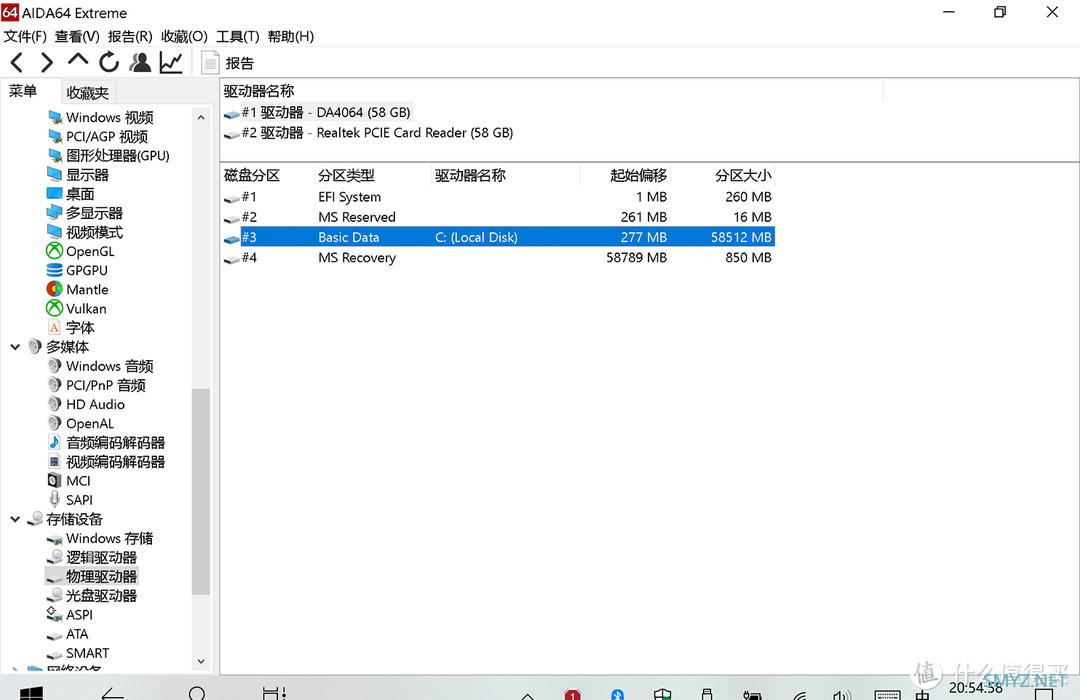Collapse the 多媒体 tree branch
This screenshot has height=700, width=1080.
[x=15, y=347]
